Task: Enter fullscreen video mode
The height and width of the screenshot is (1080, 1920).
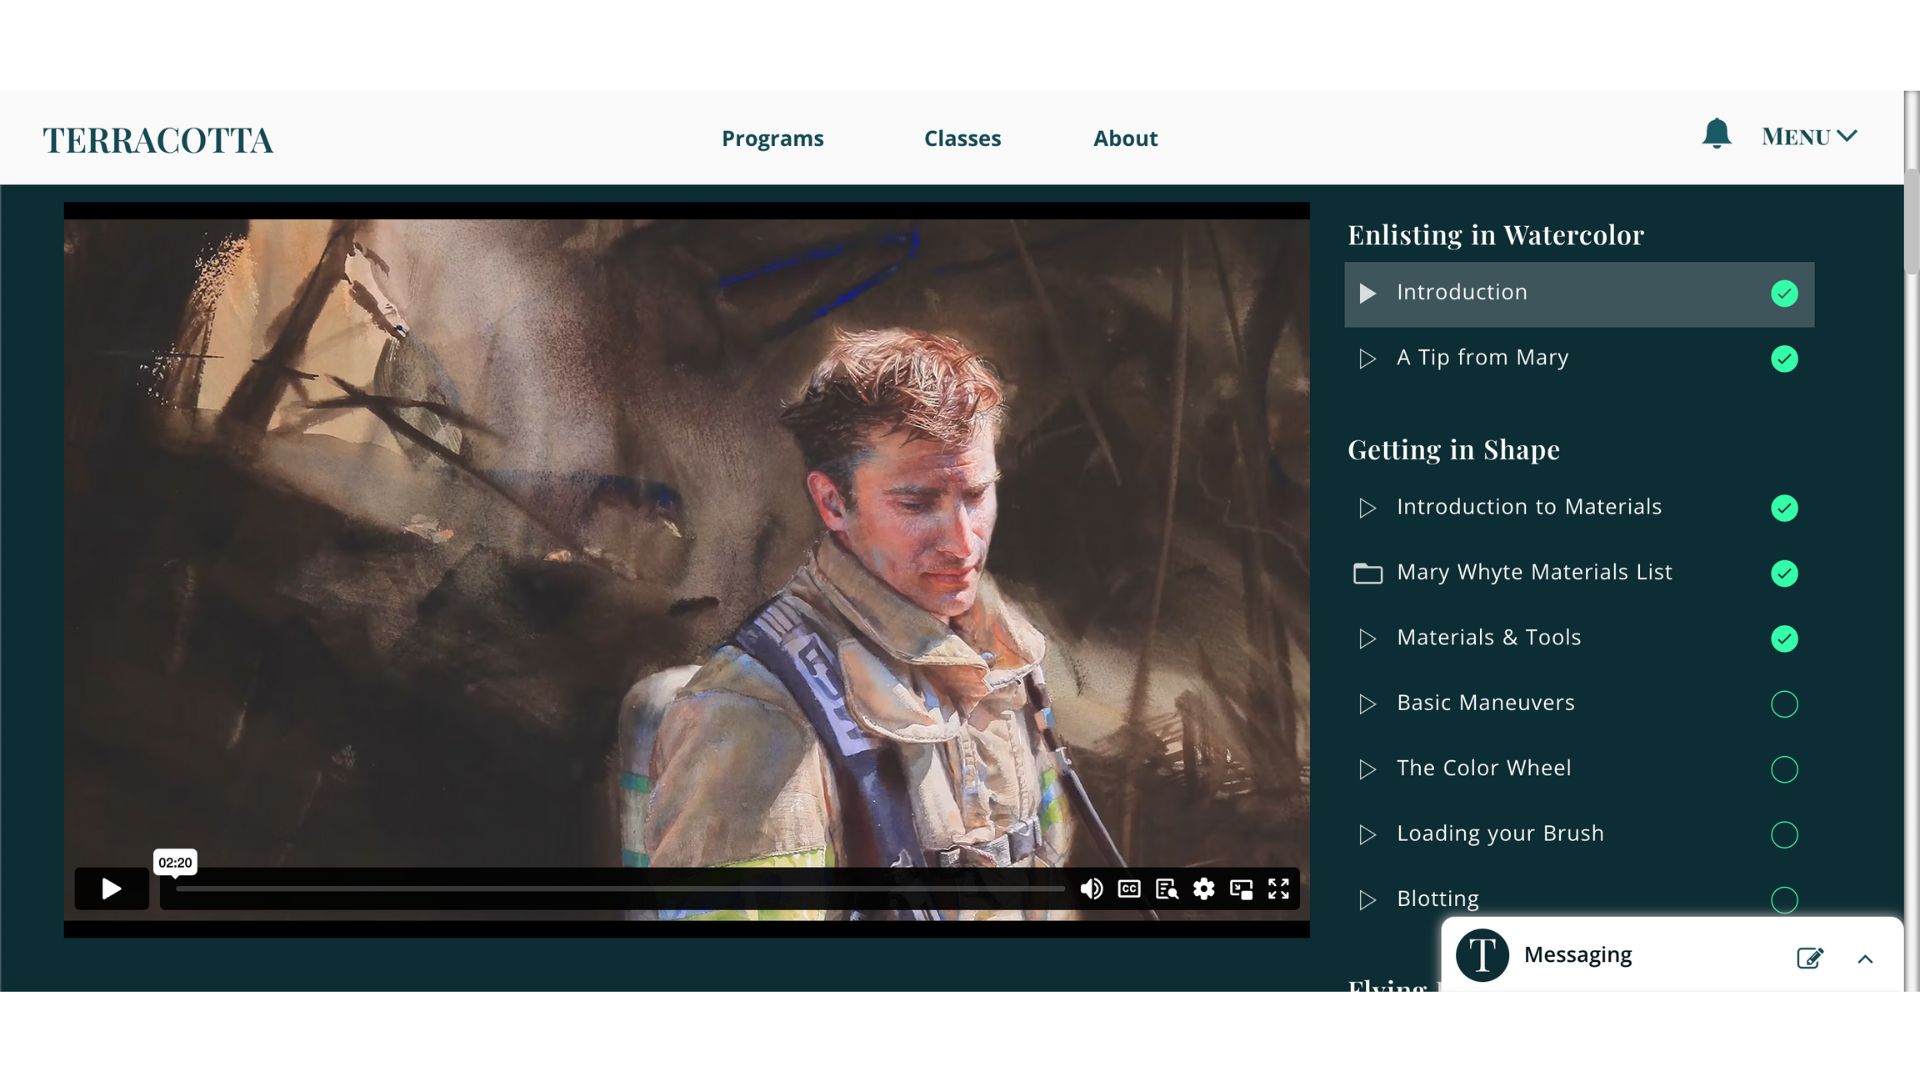Action: (x=1279, y=889)
